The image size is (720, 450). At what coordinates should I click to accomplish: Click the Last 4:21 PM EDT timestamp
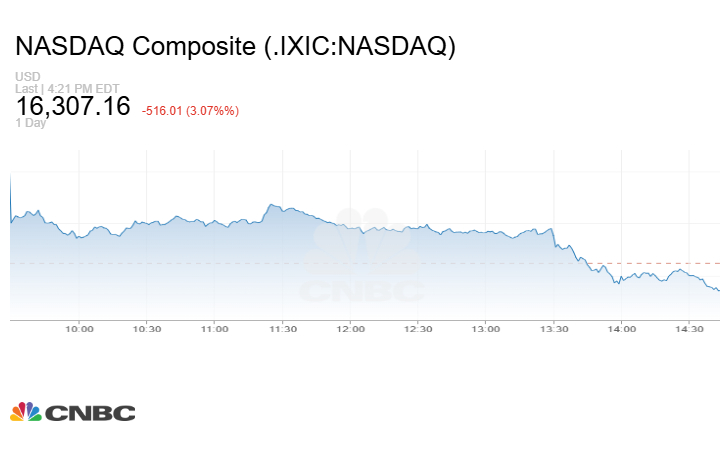click(67, 88)
